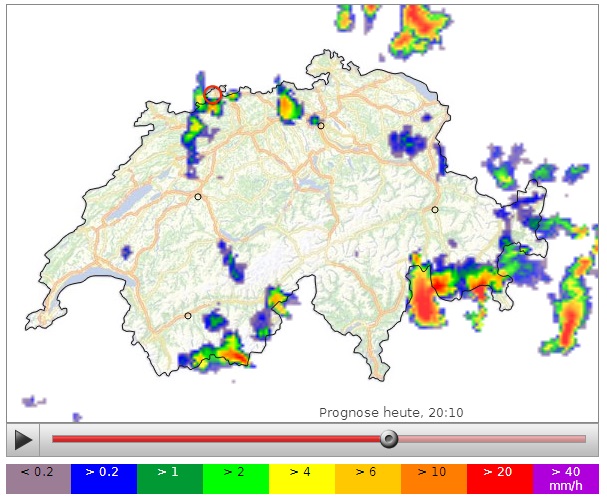Click the '> 20' red legend swatch
The width and height of the screenshot is (607, 501).
coord(500,479)
